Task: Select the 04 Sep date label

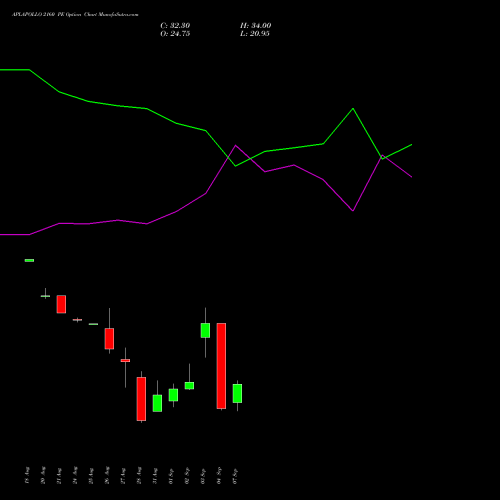Action: [x=219, y=476]
